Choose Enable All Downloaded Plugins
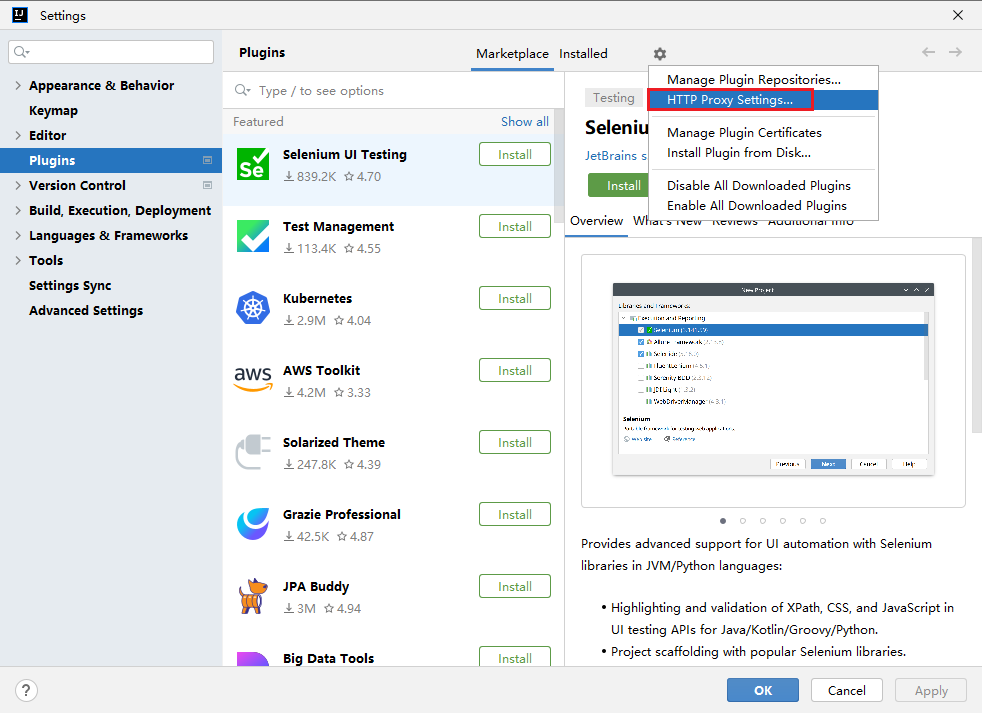The height and width of the screenshot is (713, 982). [x=763, y=206]
